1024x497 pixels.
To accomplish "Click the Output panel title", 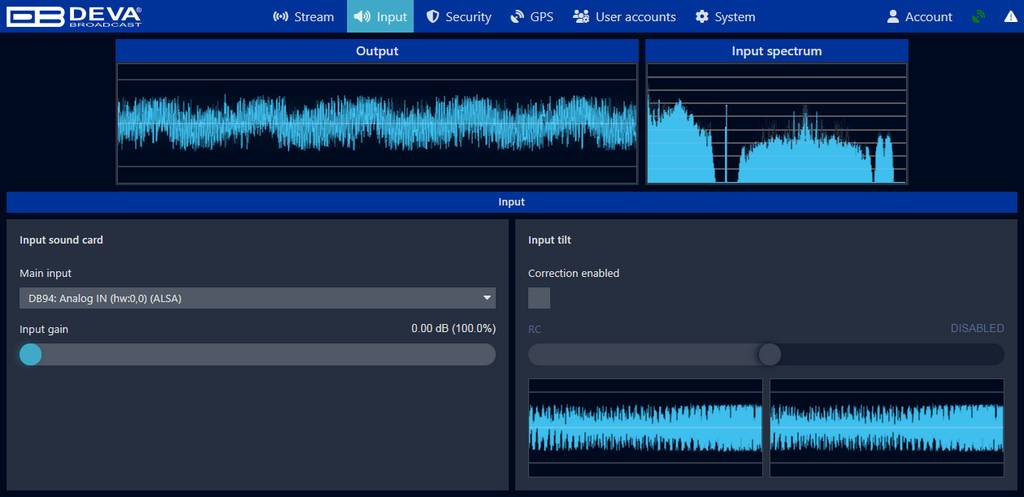I will [377, 51].
